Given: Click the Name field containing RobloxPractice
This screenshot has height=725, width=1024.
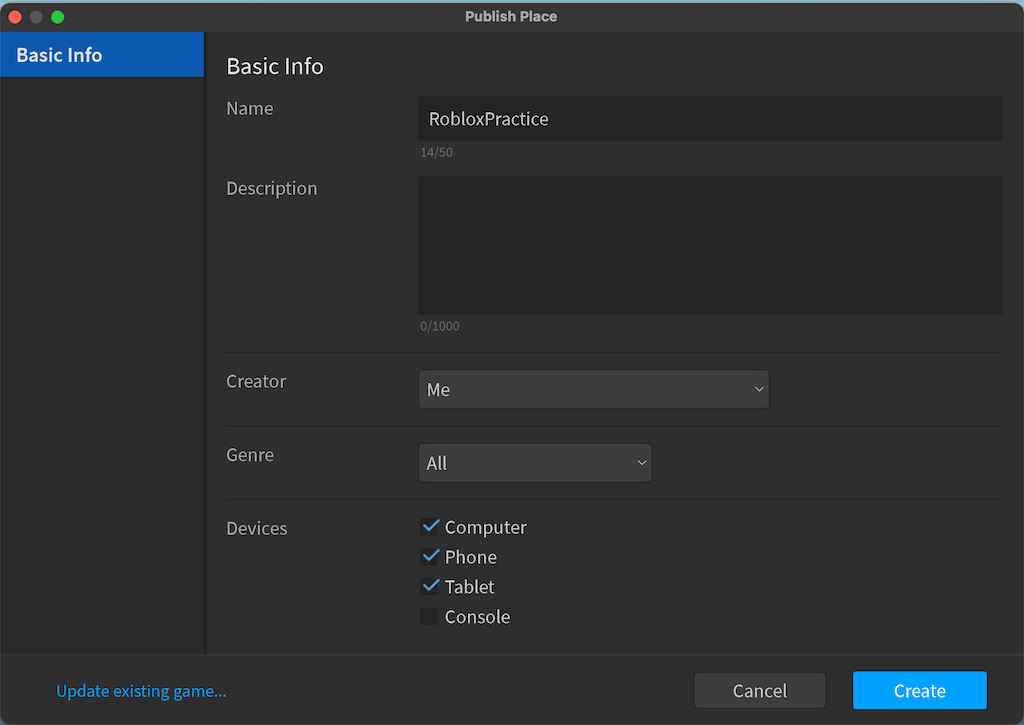Looking at the screenshot, I should (710, 119).
